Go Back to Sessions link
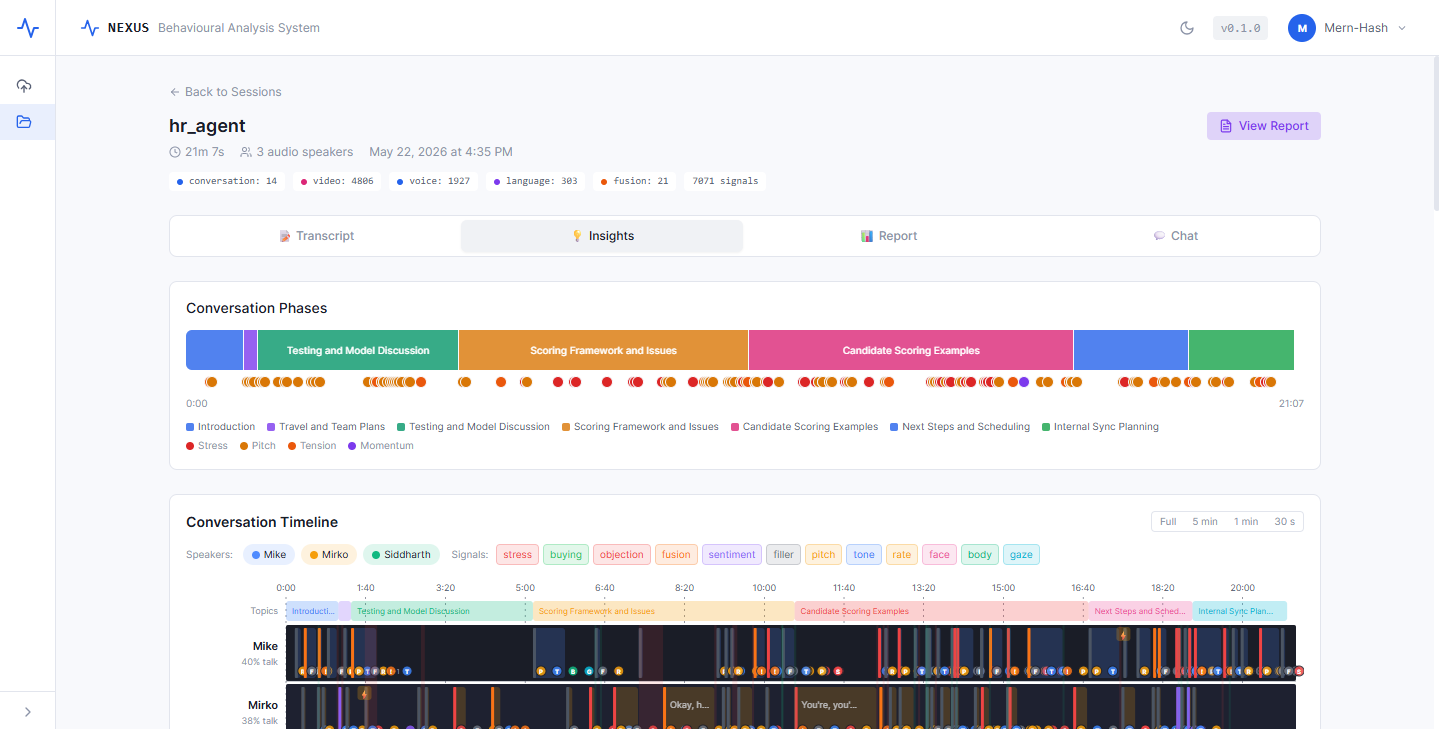 (225, 92)
